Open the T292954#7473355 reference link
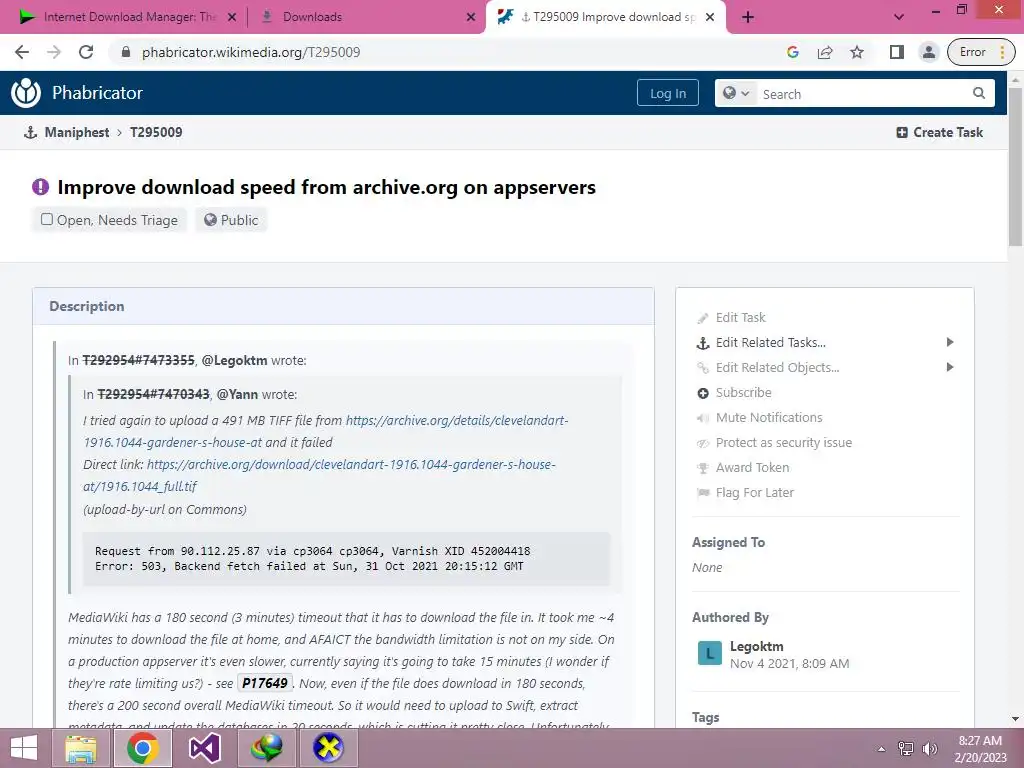The width and height of the screenshot is (1024, 768). click(138, 360)
